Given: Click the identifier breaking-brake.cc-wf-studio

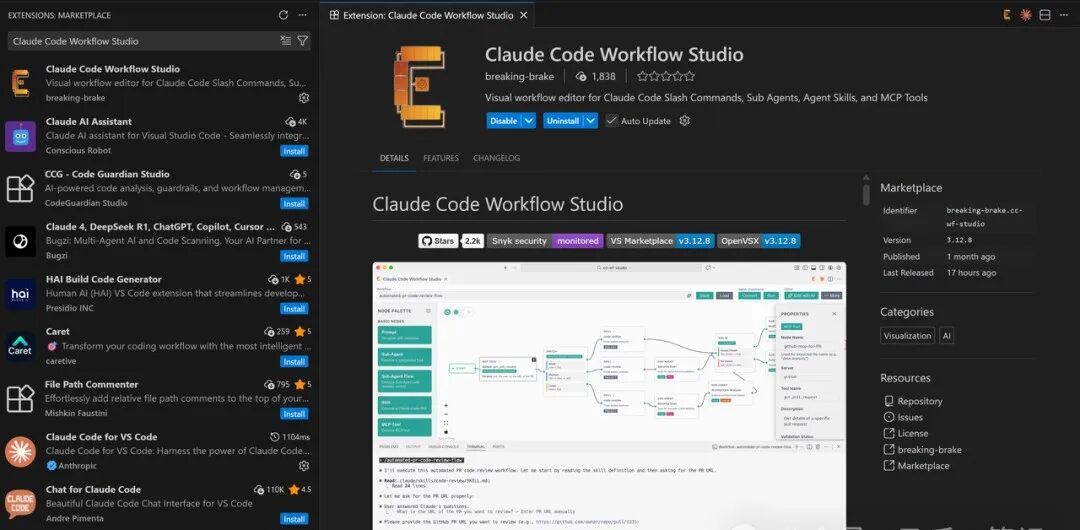Looking at the screenshot, I should coord(984,217).
